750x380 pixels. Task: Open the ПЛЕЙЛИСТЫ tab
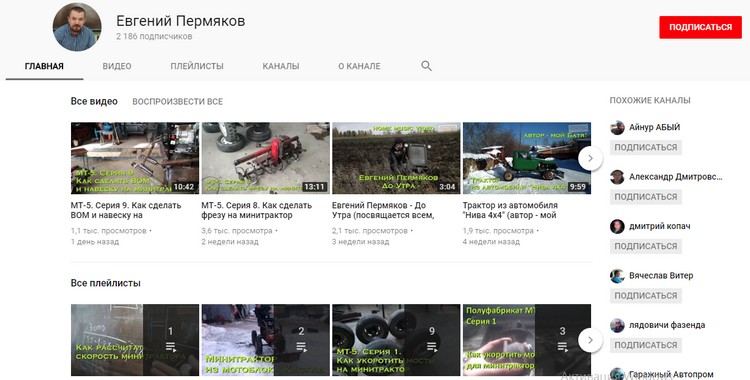(x=197, y=66)
